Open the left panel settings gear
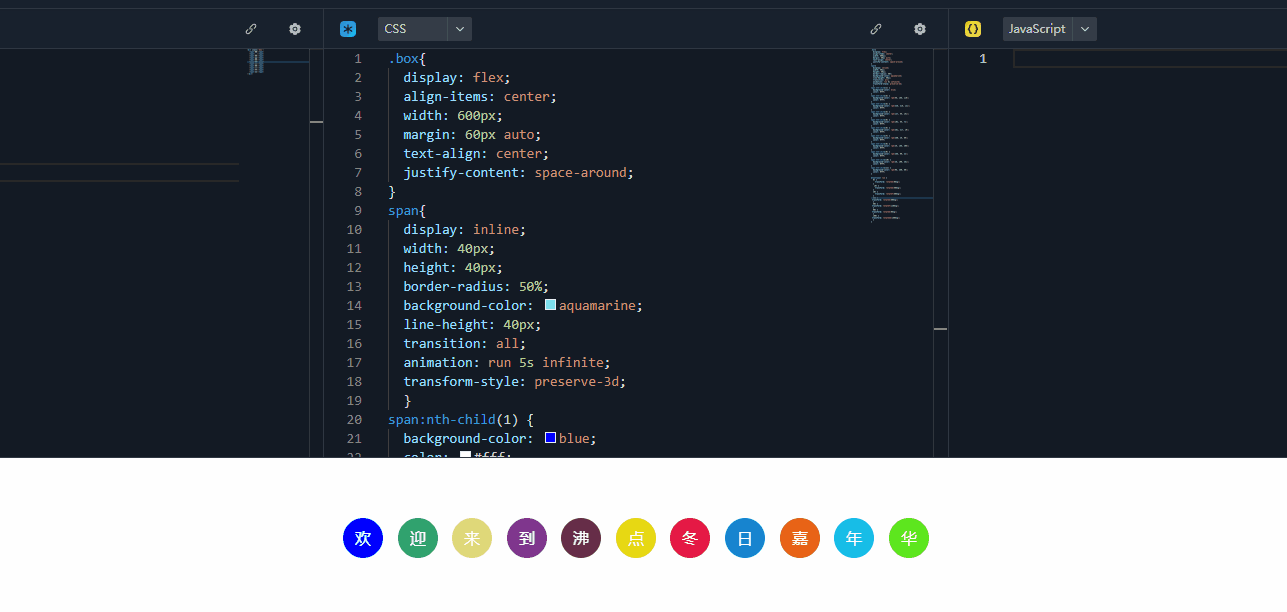1287x612 pixels. point(295,29)
